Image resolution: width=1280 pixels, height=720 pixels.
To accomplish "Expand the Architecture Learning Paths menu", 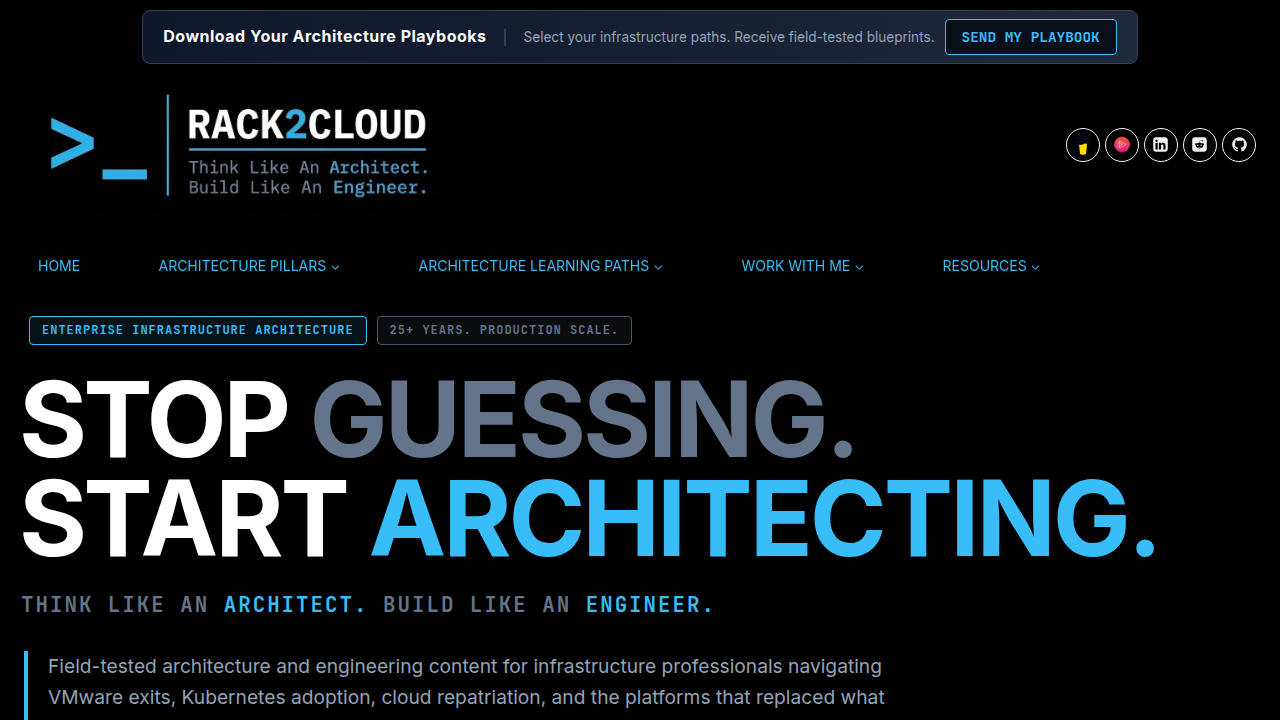I will pos(541,266).
